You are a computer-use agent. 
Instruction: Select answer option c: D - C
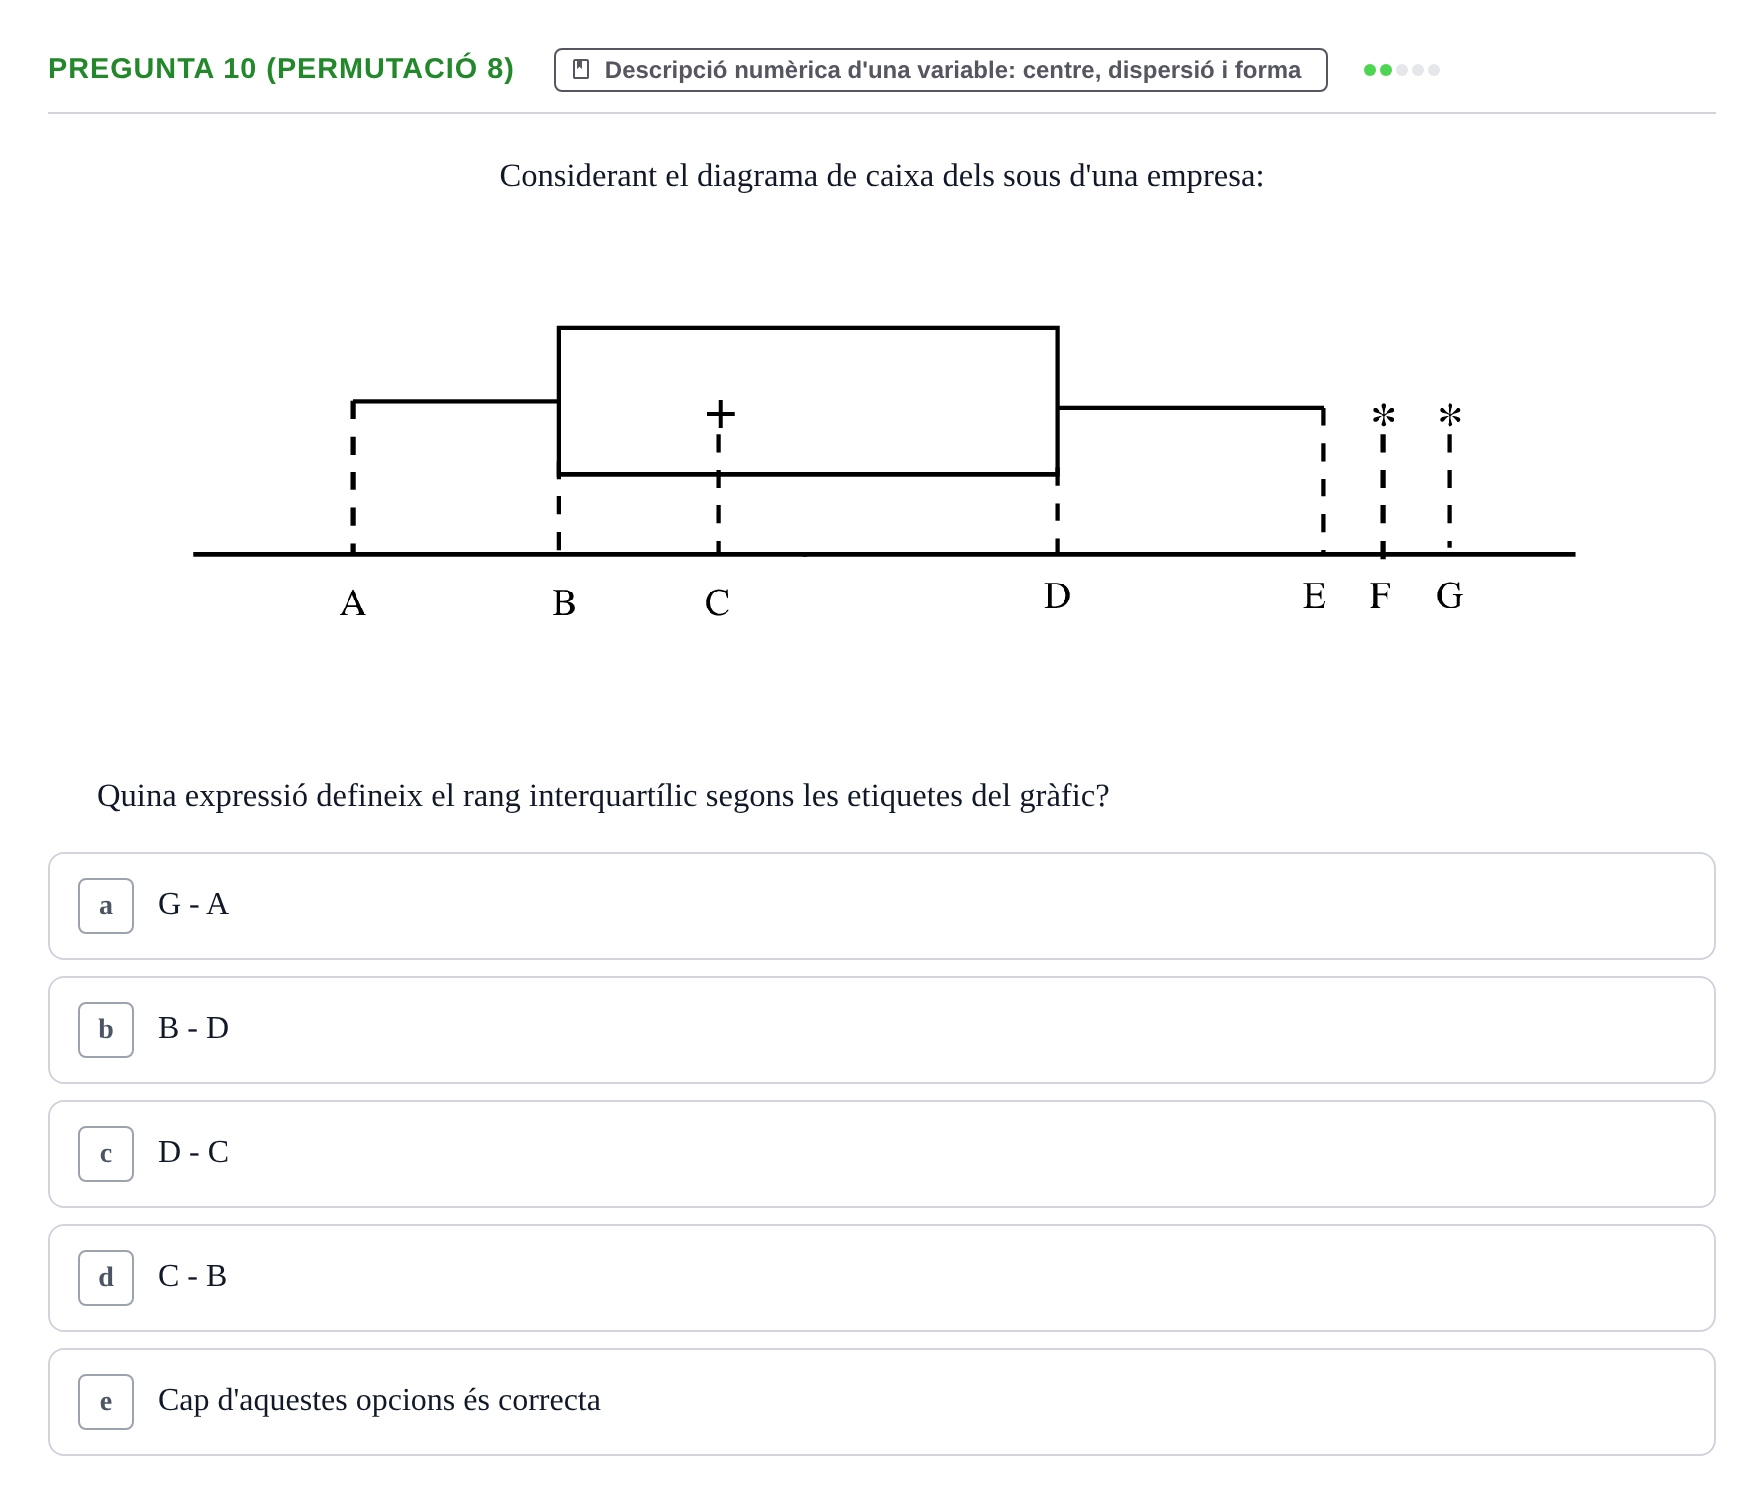point(881,1154)
